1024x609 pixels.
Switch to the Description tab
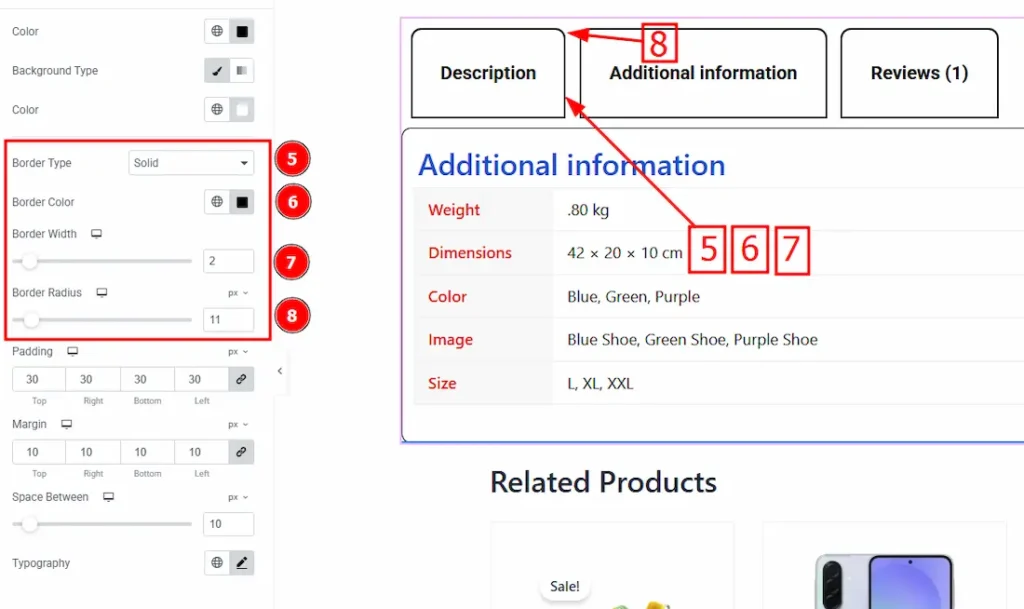(488, 73)
